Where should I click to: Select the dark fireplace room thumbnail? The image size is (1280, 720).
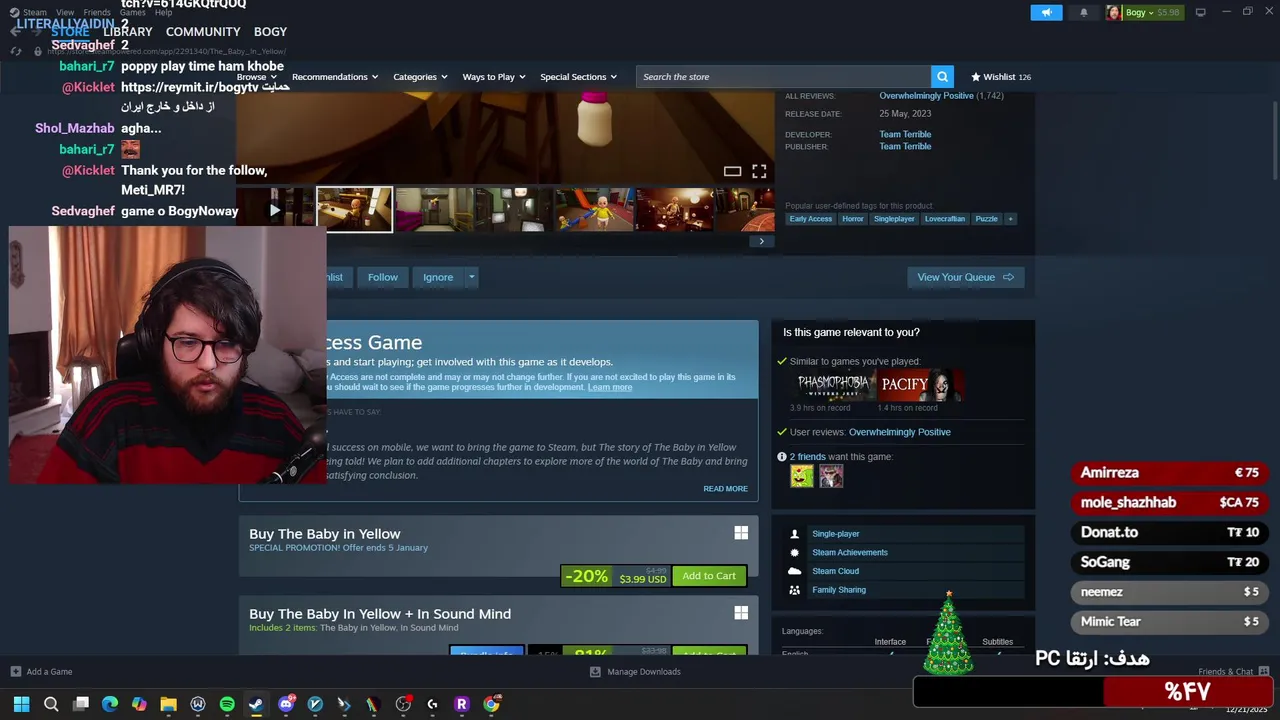tap(674, 210)
